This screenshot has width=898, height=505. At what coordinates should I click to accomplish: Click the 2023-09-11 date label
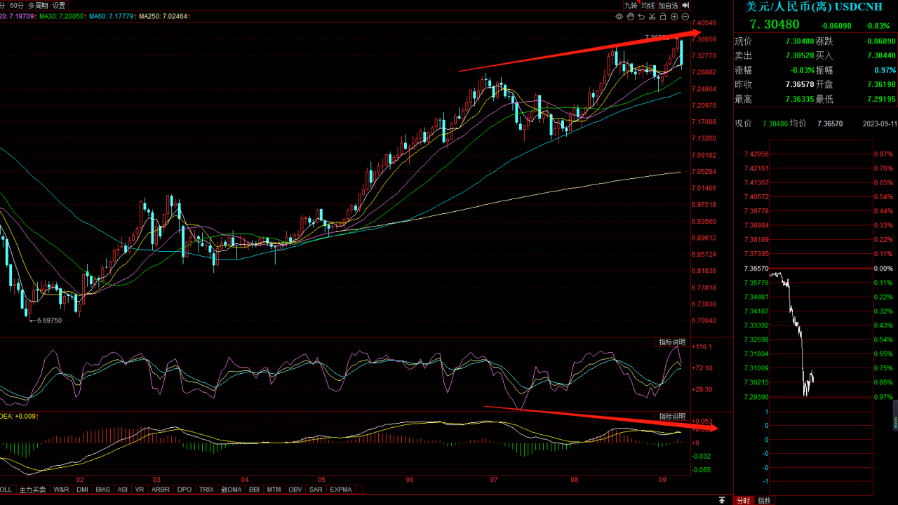[x=880, y=124]
